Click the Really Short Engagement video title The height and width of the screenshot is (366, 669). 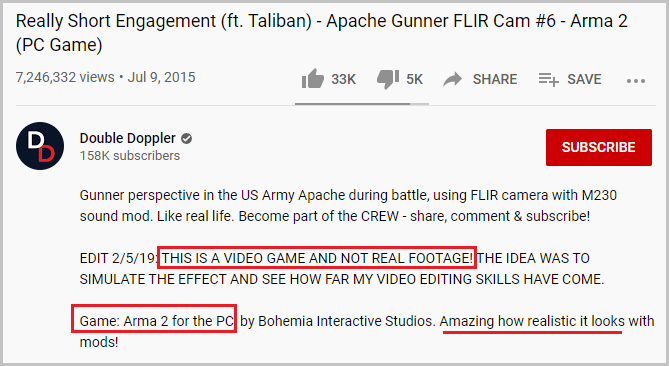[322, 33]
